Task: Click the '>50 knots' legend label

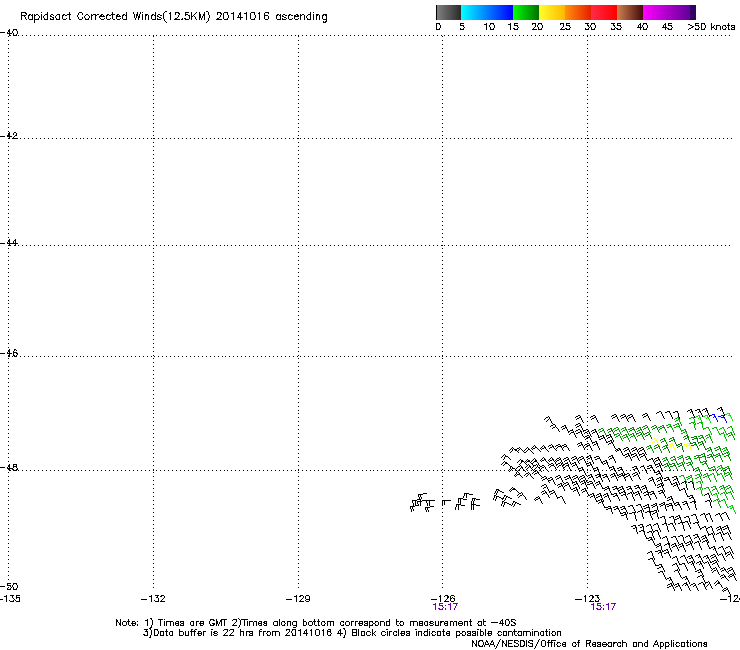Action: coord(711,27)
